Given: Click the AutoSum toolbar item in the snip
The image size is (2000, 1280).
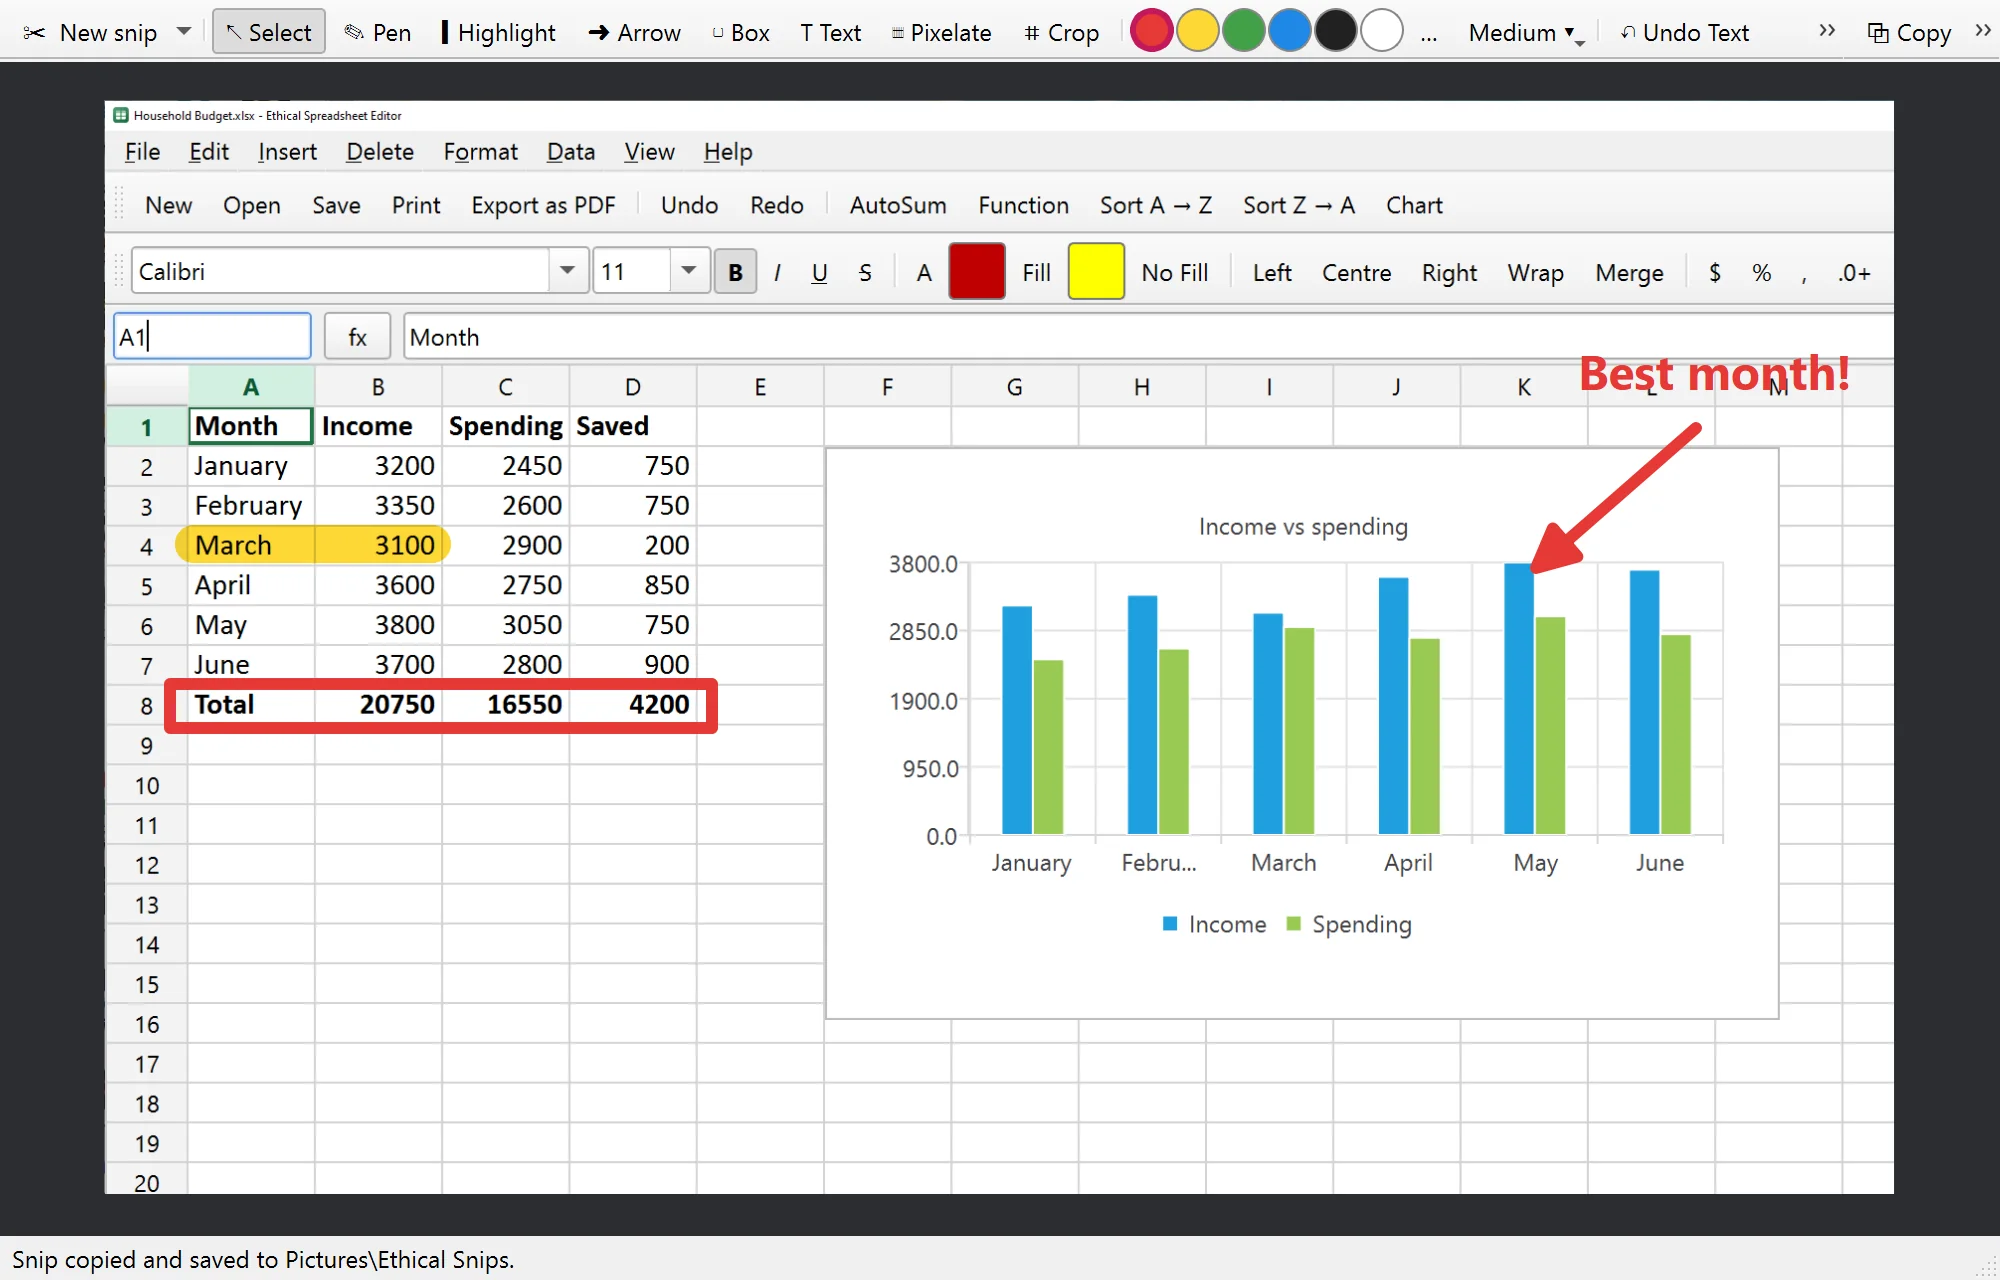Looking at the screenshot, I should [897, 205].
